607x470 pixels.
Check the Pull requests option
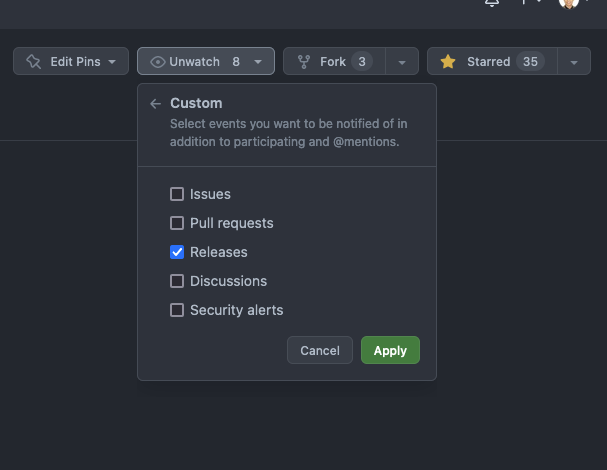pos(177,223)
